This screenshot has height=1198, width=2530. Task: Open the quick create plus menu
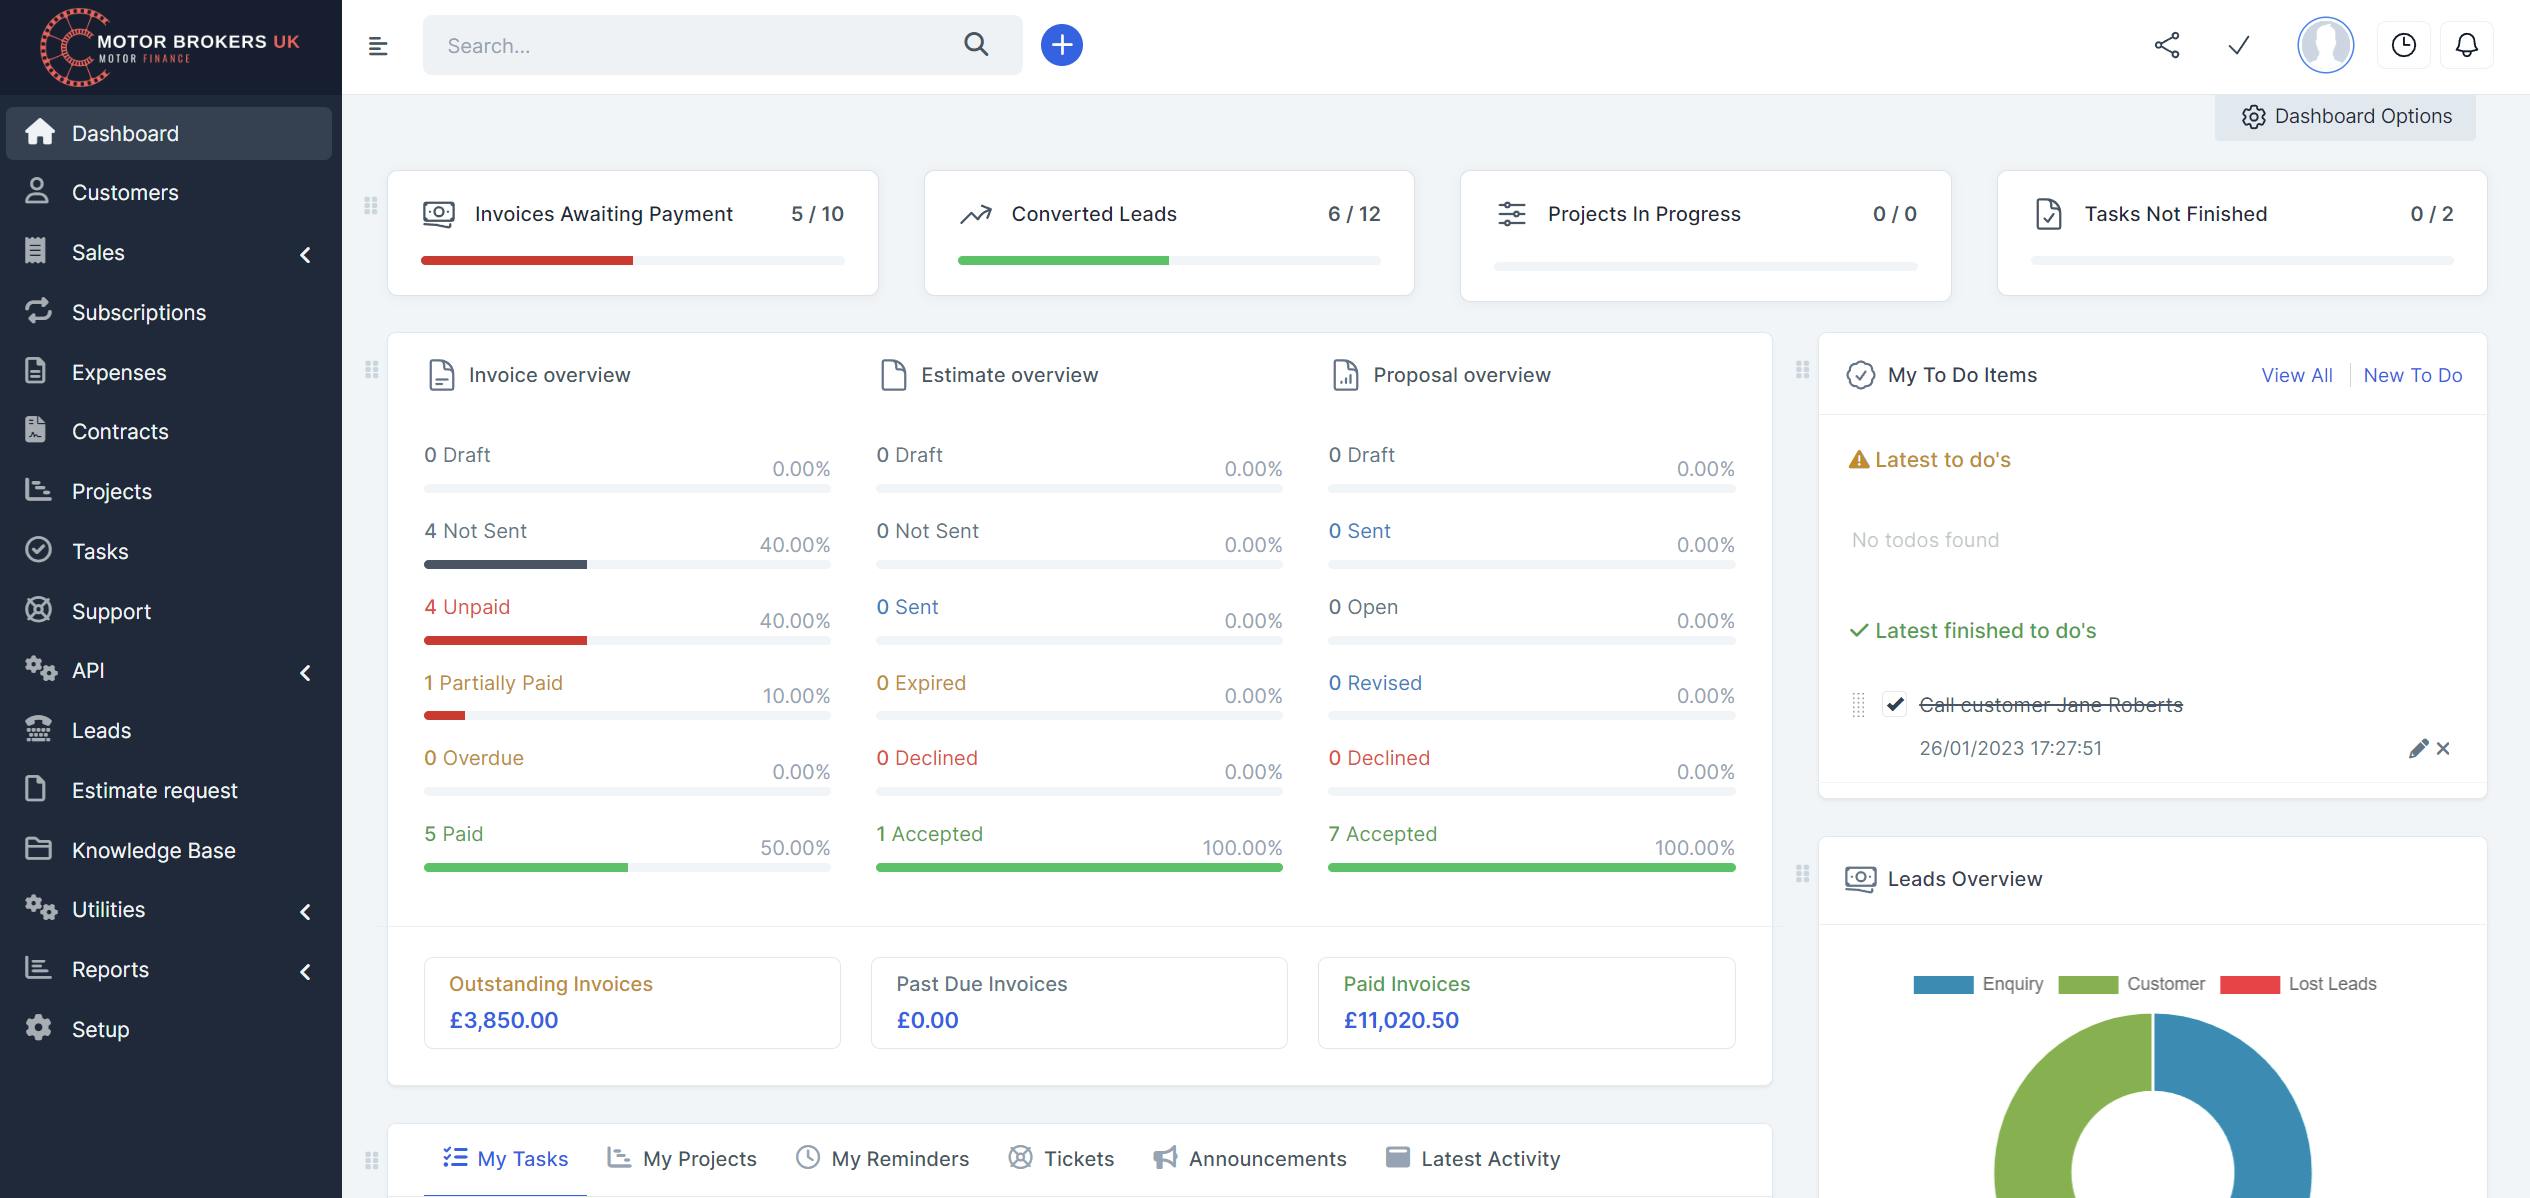pos(1062,44)
